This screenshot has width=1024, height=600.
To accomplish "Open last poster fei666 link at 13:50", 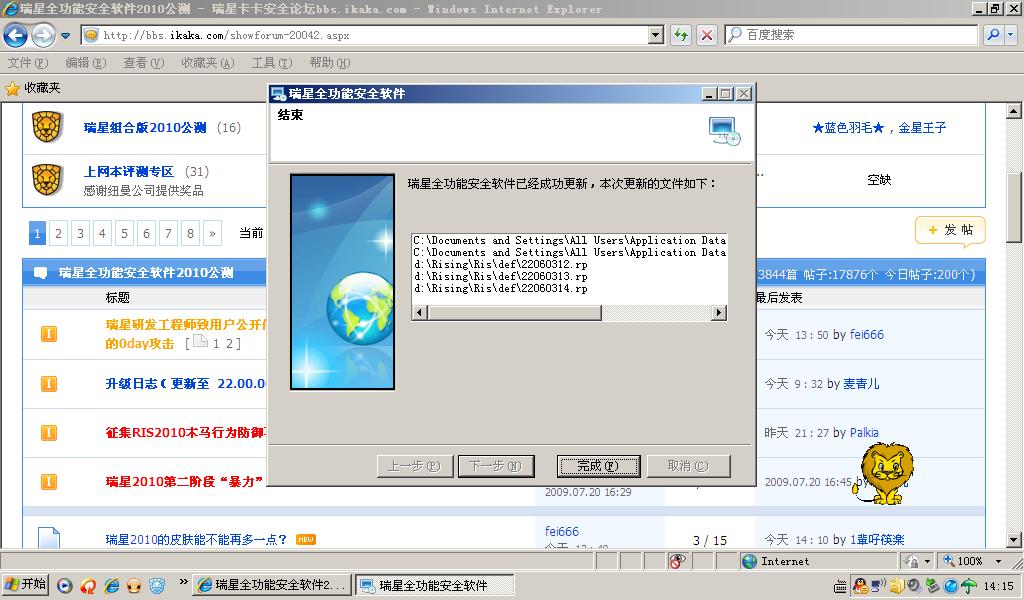I will coord(867,335).
